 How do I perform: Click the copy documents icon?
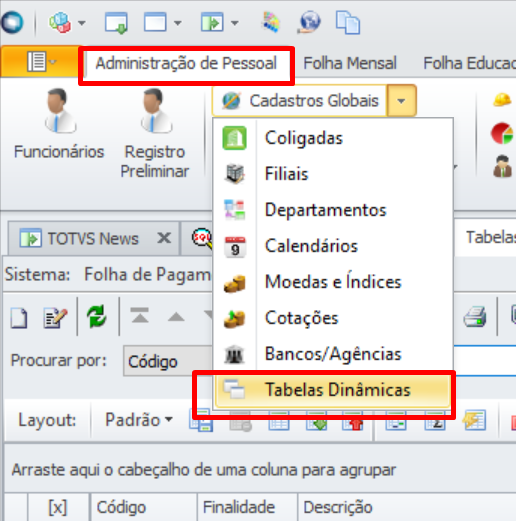(x=348, y=22)
